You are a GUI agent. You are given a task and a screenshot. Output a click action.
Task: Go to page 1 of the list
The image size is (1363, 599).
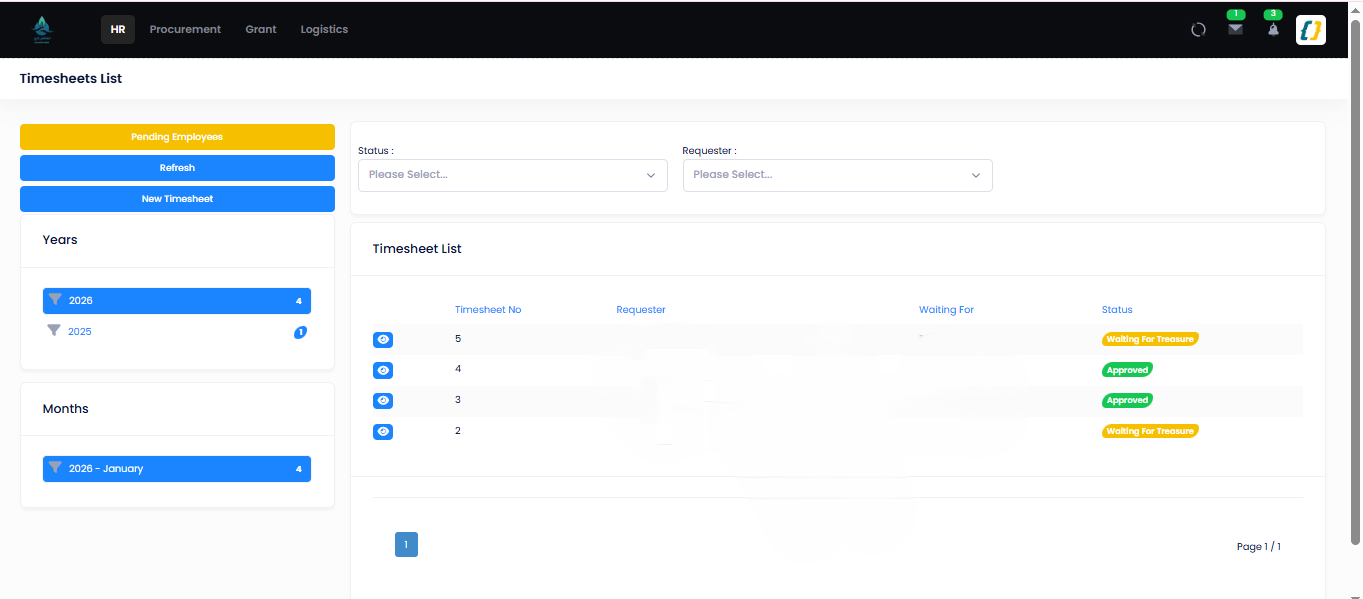point(406,545)
